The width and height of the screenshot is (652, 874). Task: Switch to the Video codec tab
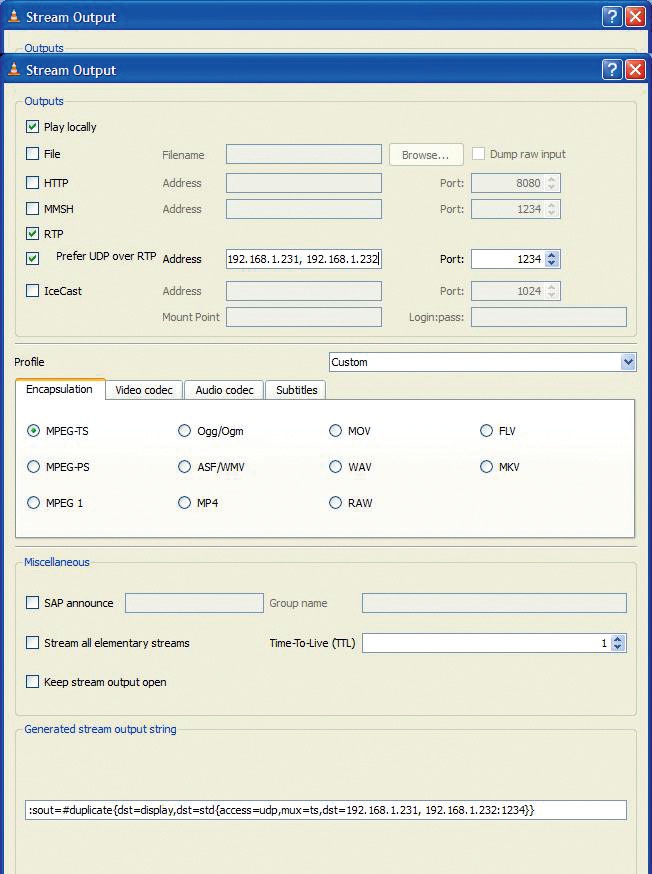tap(144, 390)
